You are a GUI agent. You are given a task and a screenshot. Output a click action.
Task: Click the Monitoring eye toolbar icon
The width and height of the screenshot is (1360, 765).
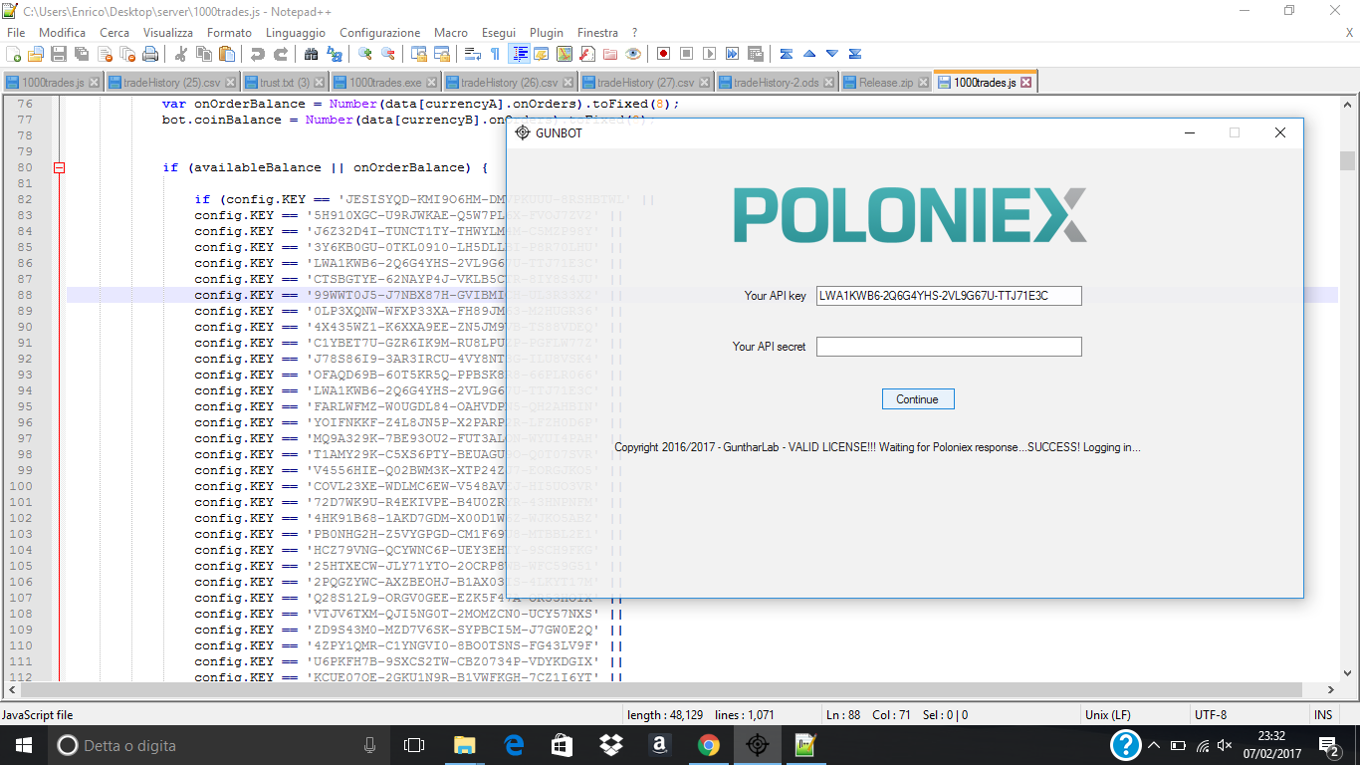point(633,54)
